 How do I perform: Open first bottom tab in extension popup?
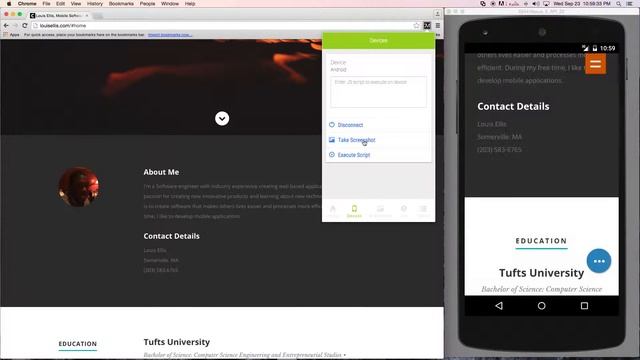(x=333, y=211)
